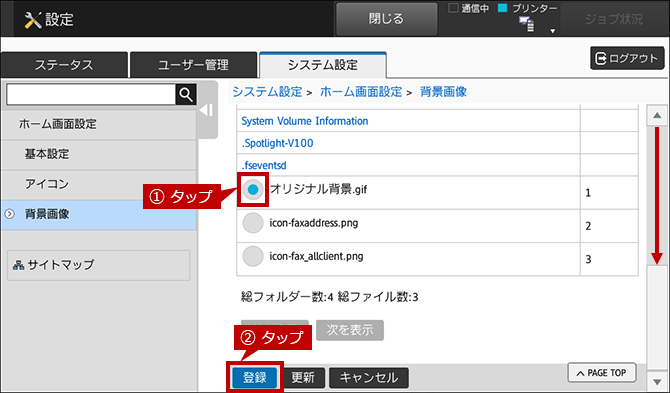Click the 更新 button
670x393 pixels.
point(303,378)
